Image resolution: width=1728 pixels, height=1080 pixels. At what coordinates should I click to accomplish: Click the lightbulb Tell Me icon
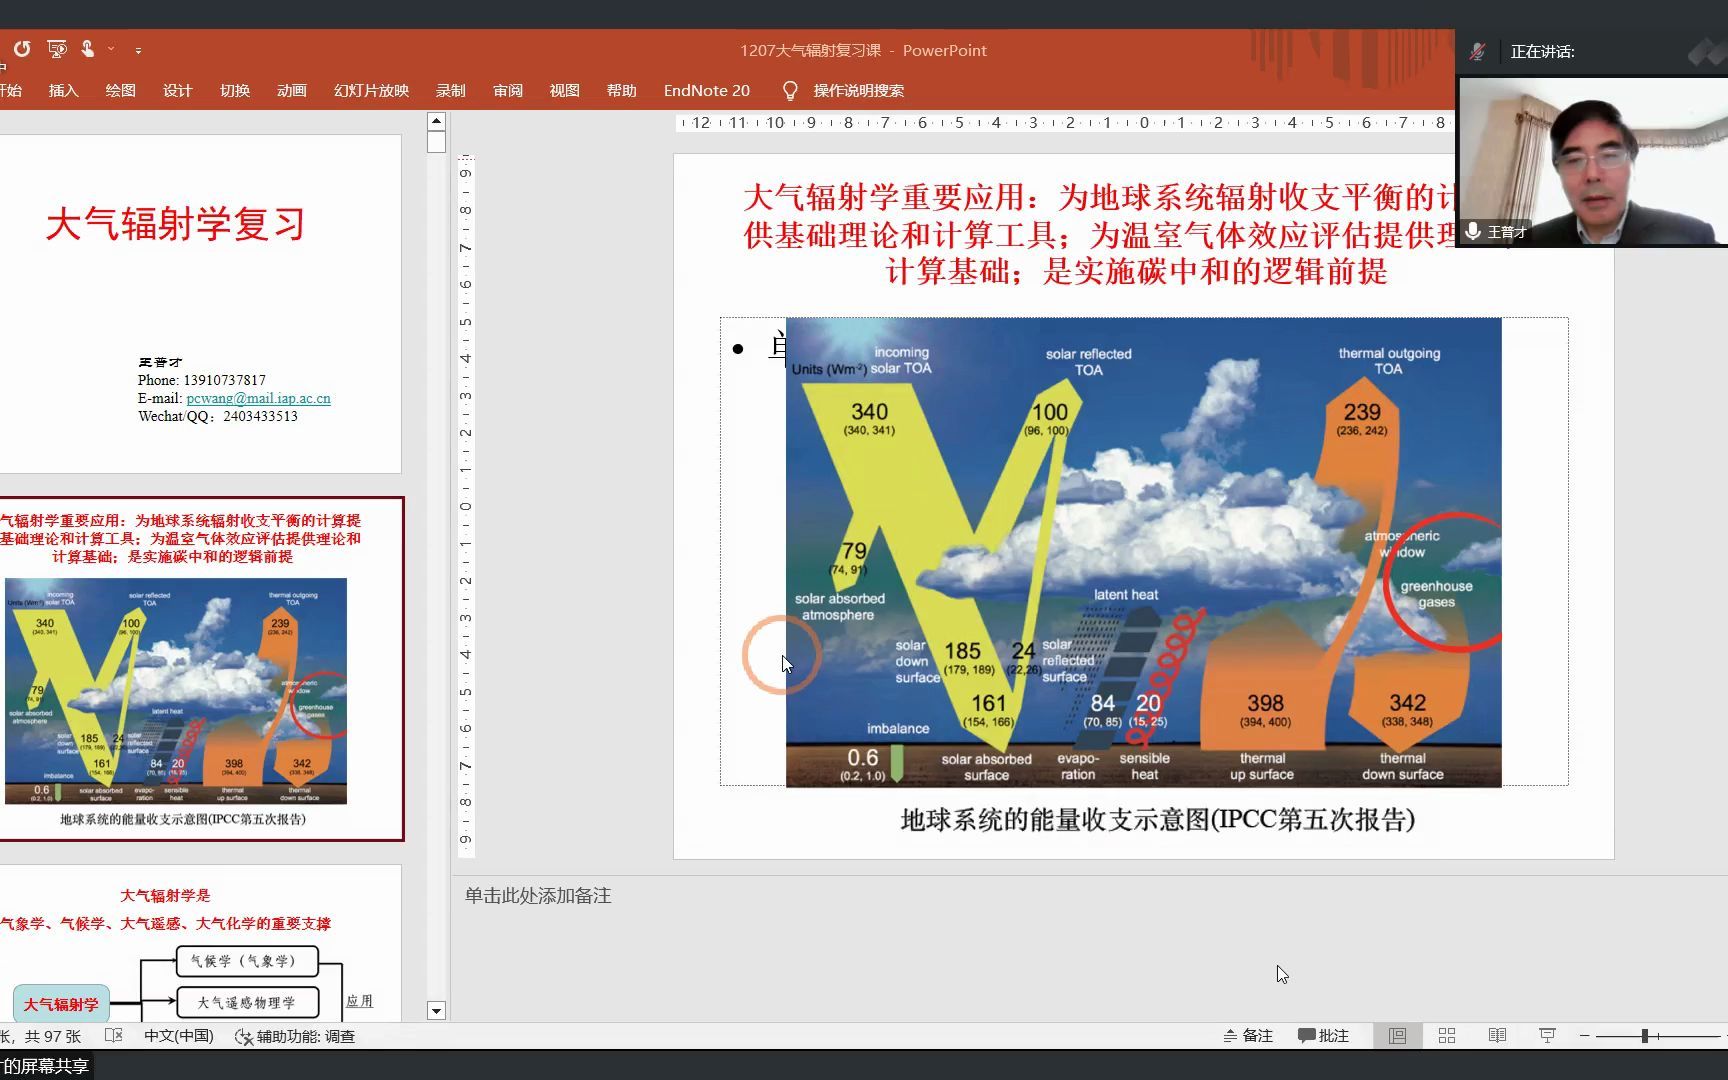(x=790, y=91)
